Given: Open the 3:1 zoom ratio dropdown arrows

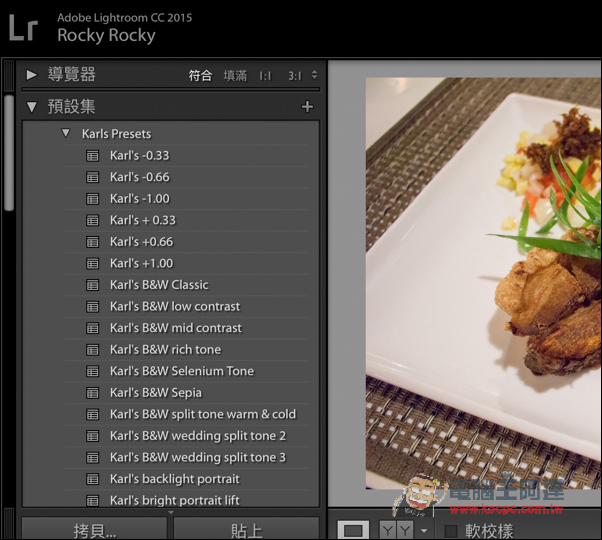Looking at the screenshot, I should [x=314, y=75].
